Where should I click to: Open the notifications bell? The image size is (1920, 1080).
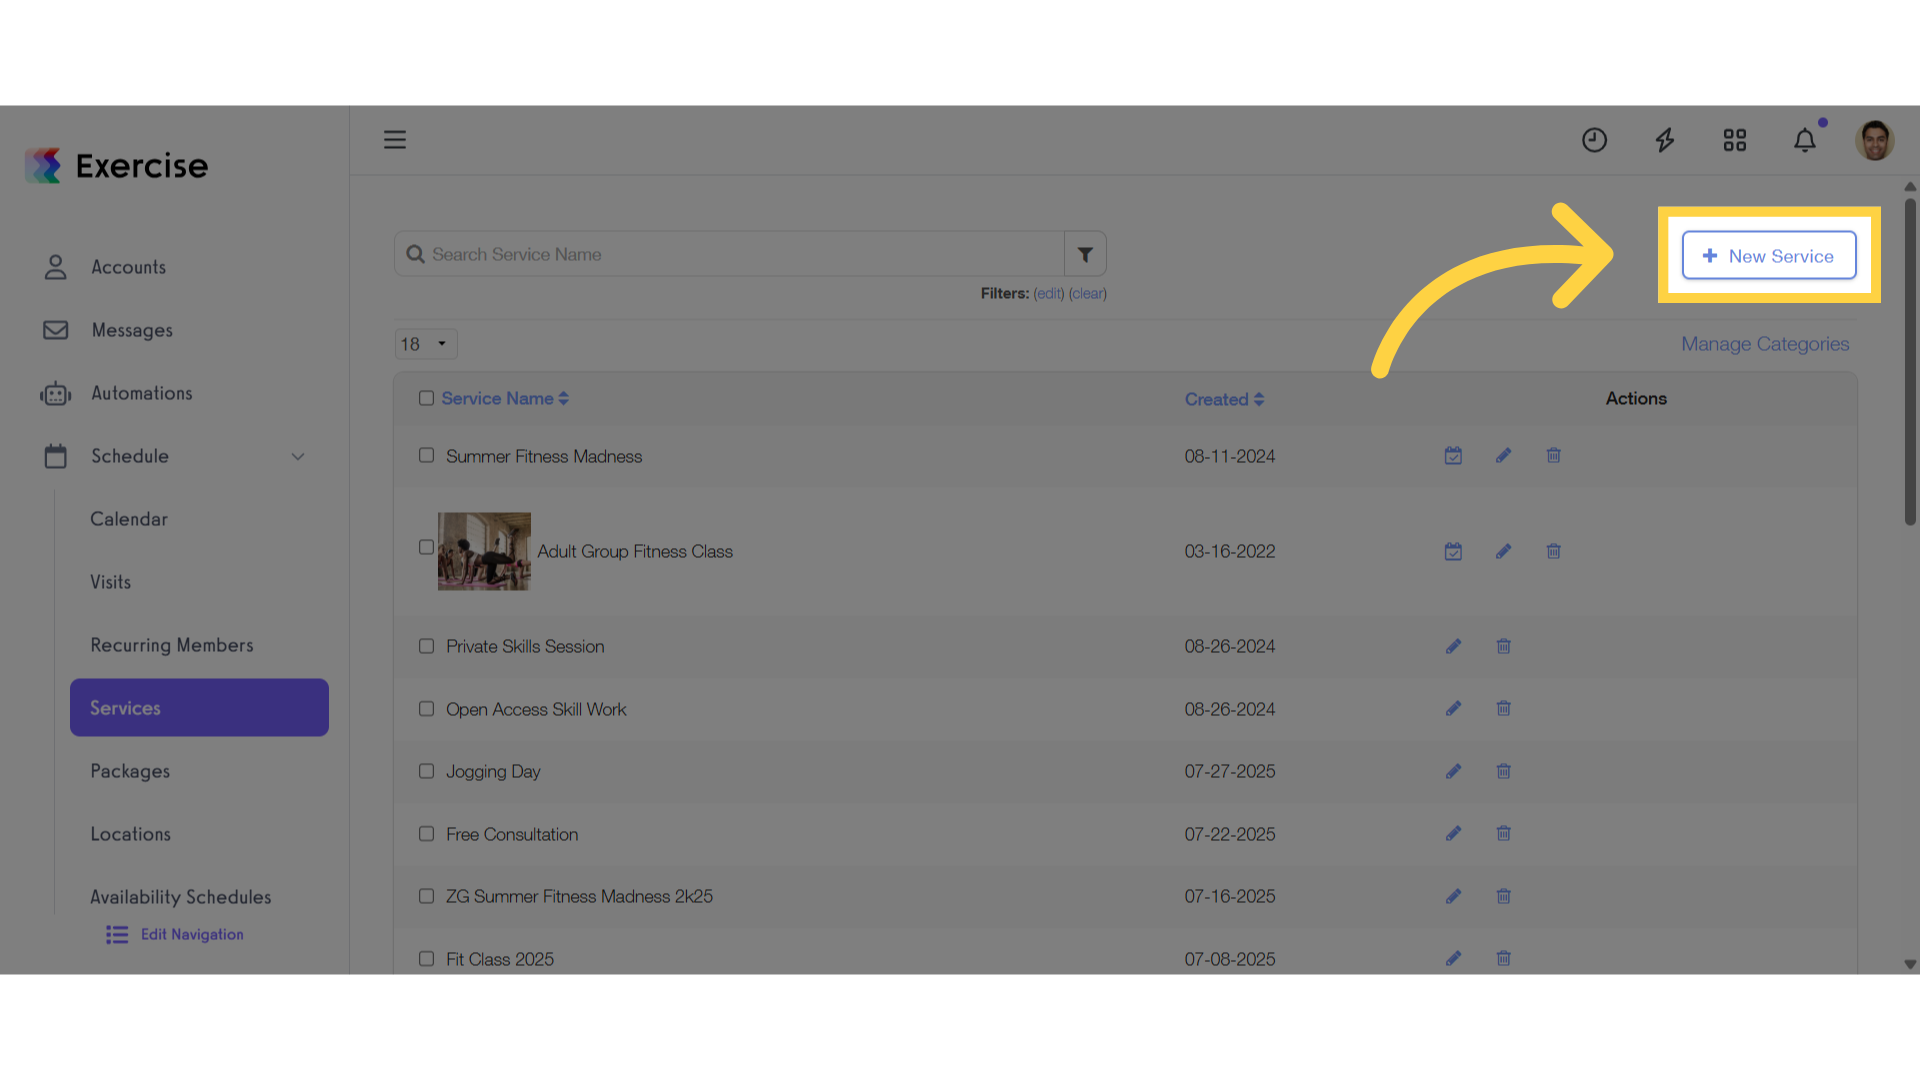(x=1805, y=140)
